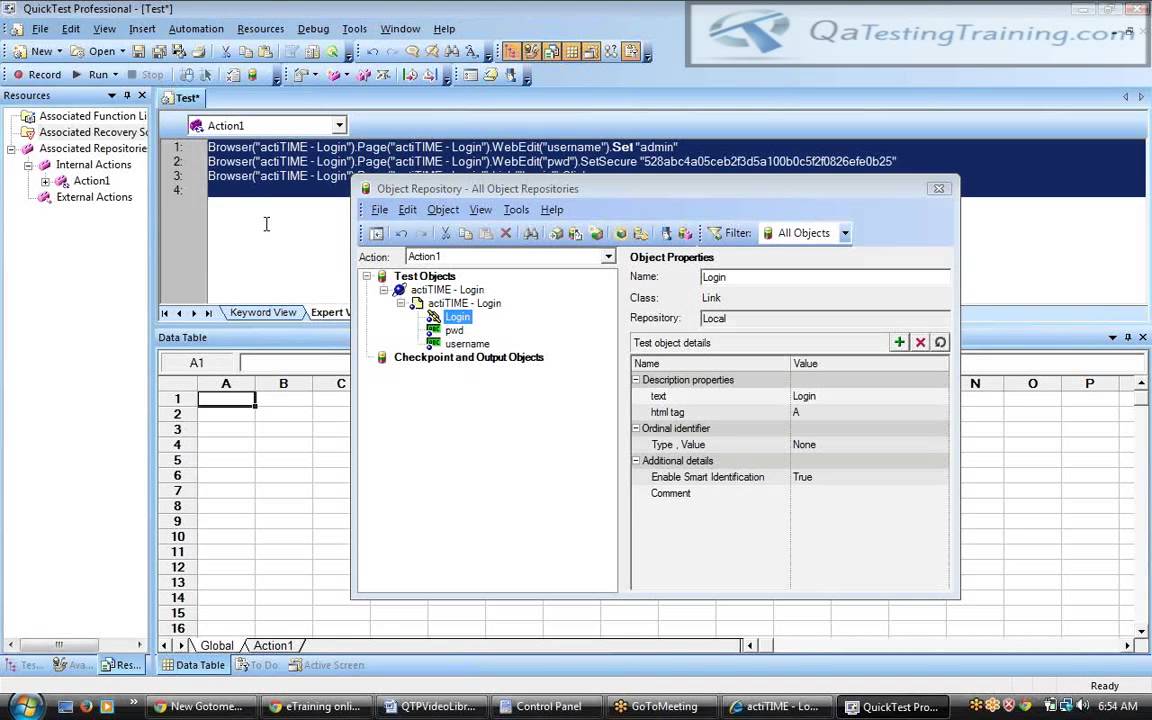This screenshot has width=1152, height=720.
Task: Click the Object Spy icon in Object Repository
Action: 666,234
